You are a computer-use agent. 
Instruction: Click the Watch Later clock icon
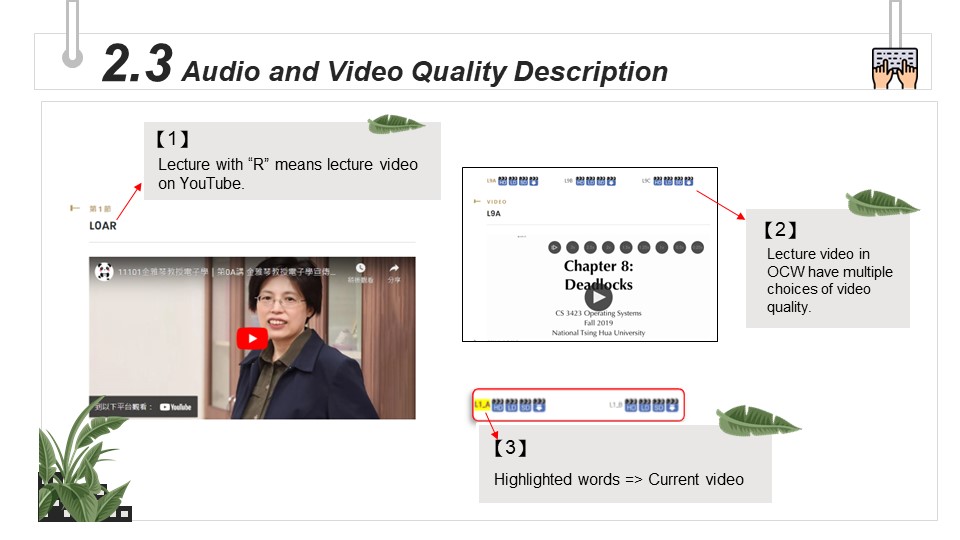(360, 270)
